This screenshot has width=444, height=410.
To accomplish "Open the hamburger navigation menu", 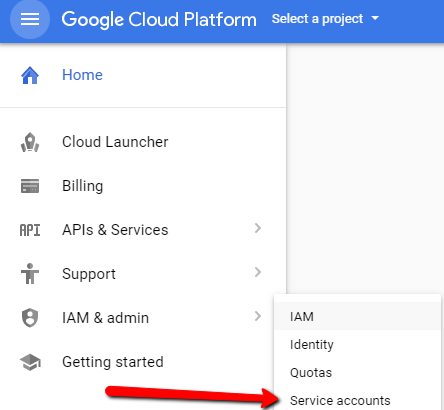I will (30, 19).
